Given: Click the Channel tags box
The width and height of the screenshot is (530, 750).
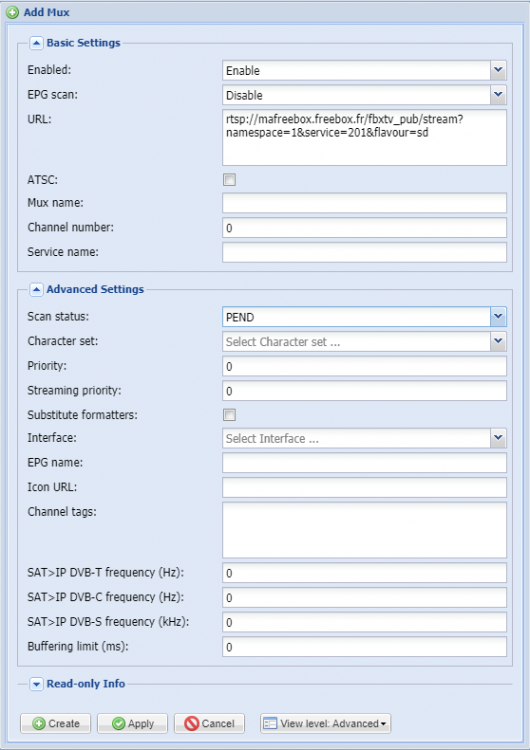Looking at the screenshot, I should 364,530.
